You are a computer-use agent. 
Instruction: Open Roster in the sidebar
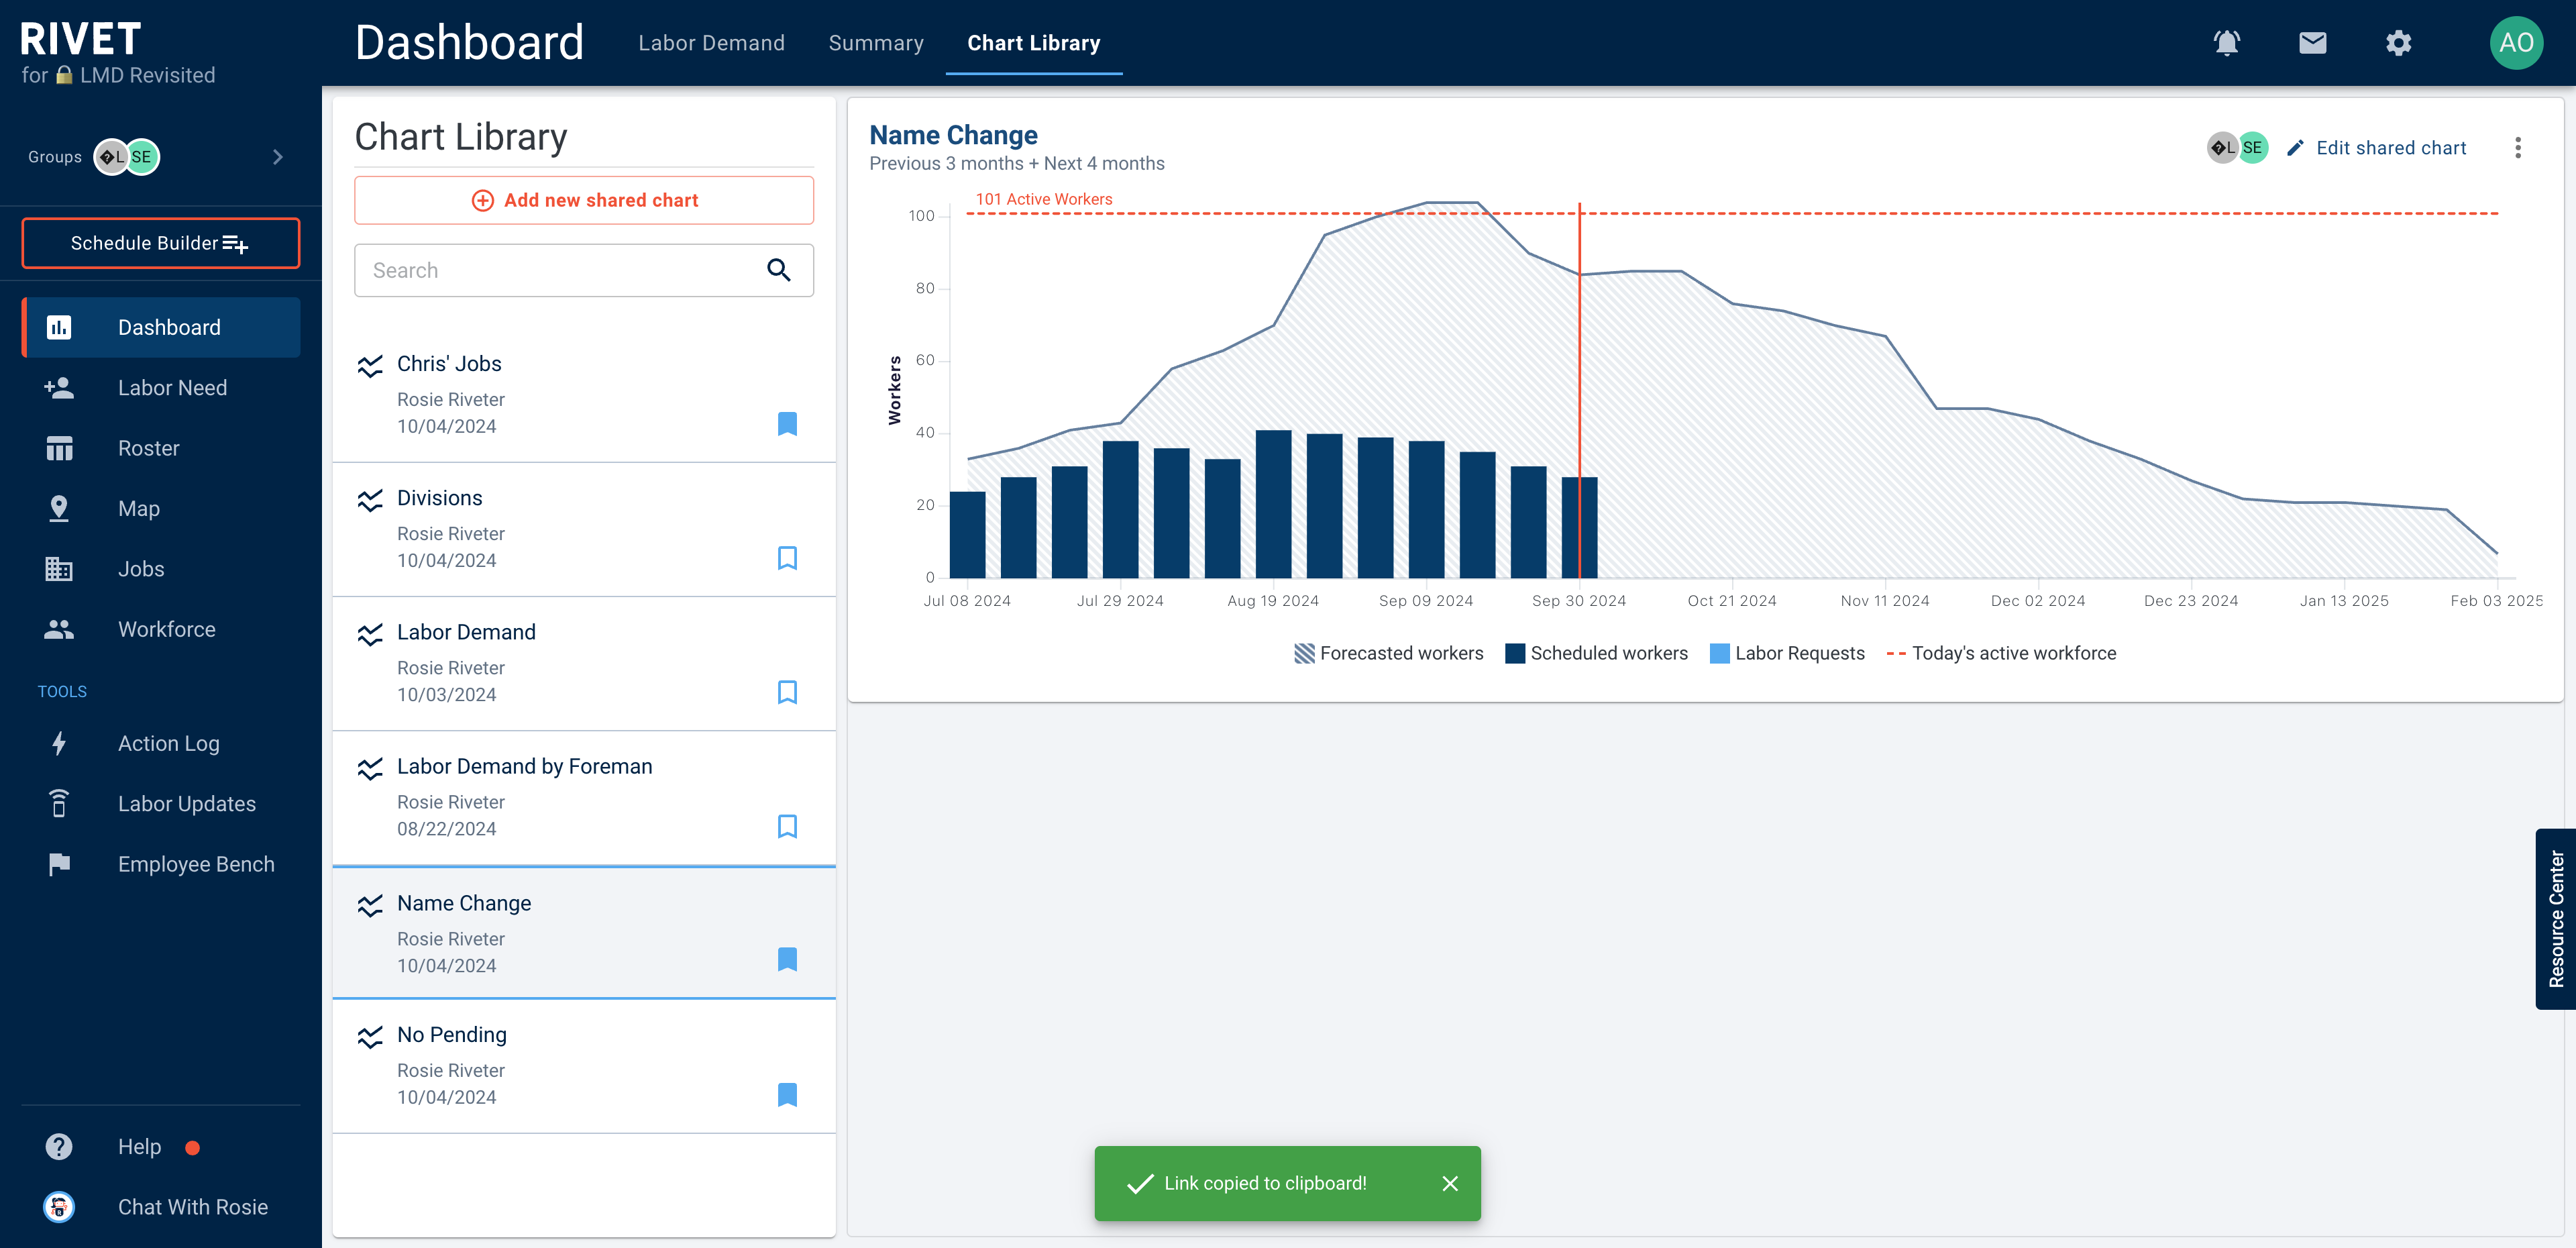pyautogui.click(x=161, y=448)
